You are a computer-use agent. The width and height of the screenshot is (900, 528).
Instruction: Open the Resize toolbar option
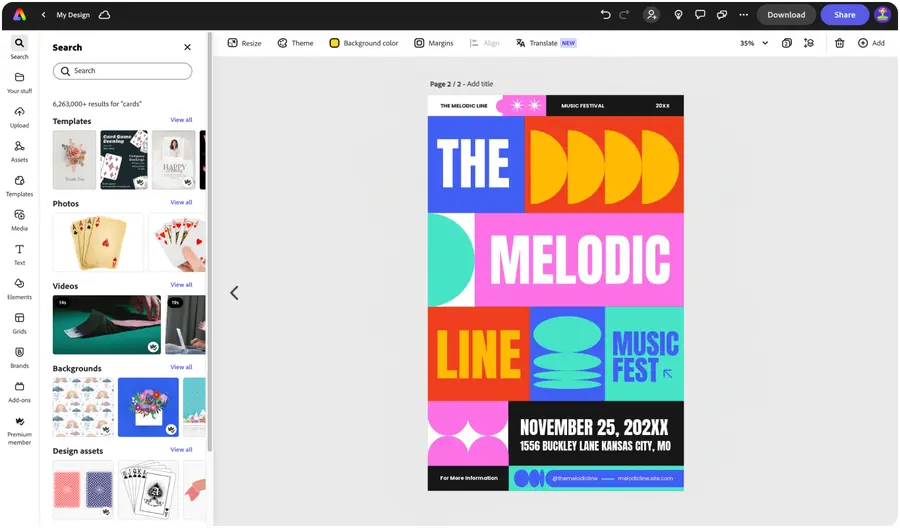pyautogui.click(x=245, y=43)
